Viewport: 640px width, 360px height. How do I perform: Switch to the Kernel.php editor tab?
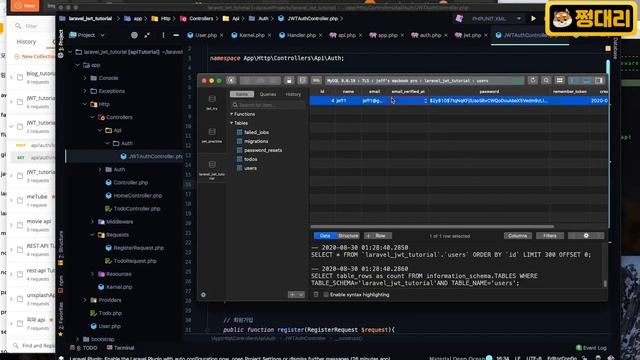pos(251,36)
